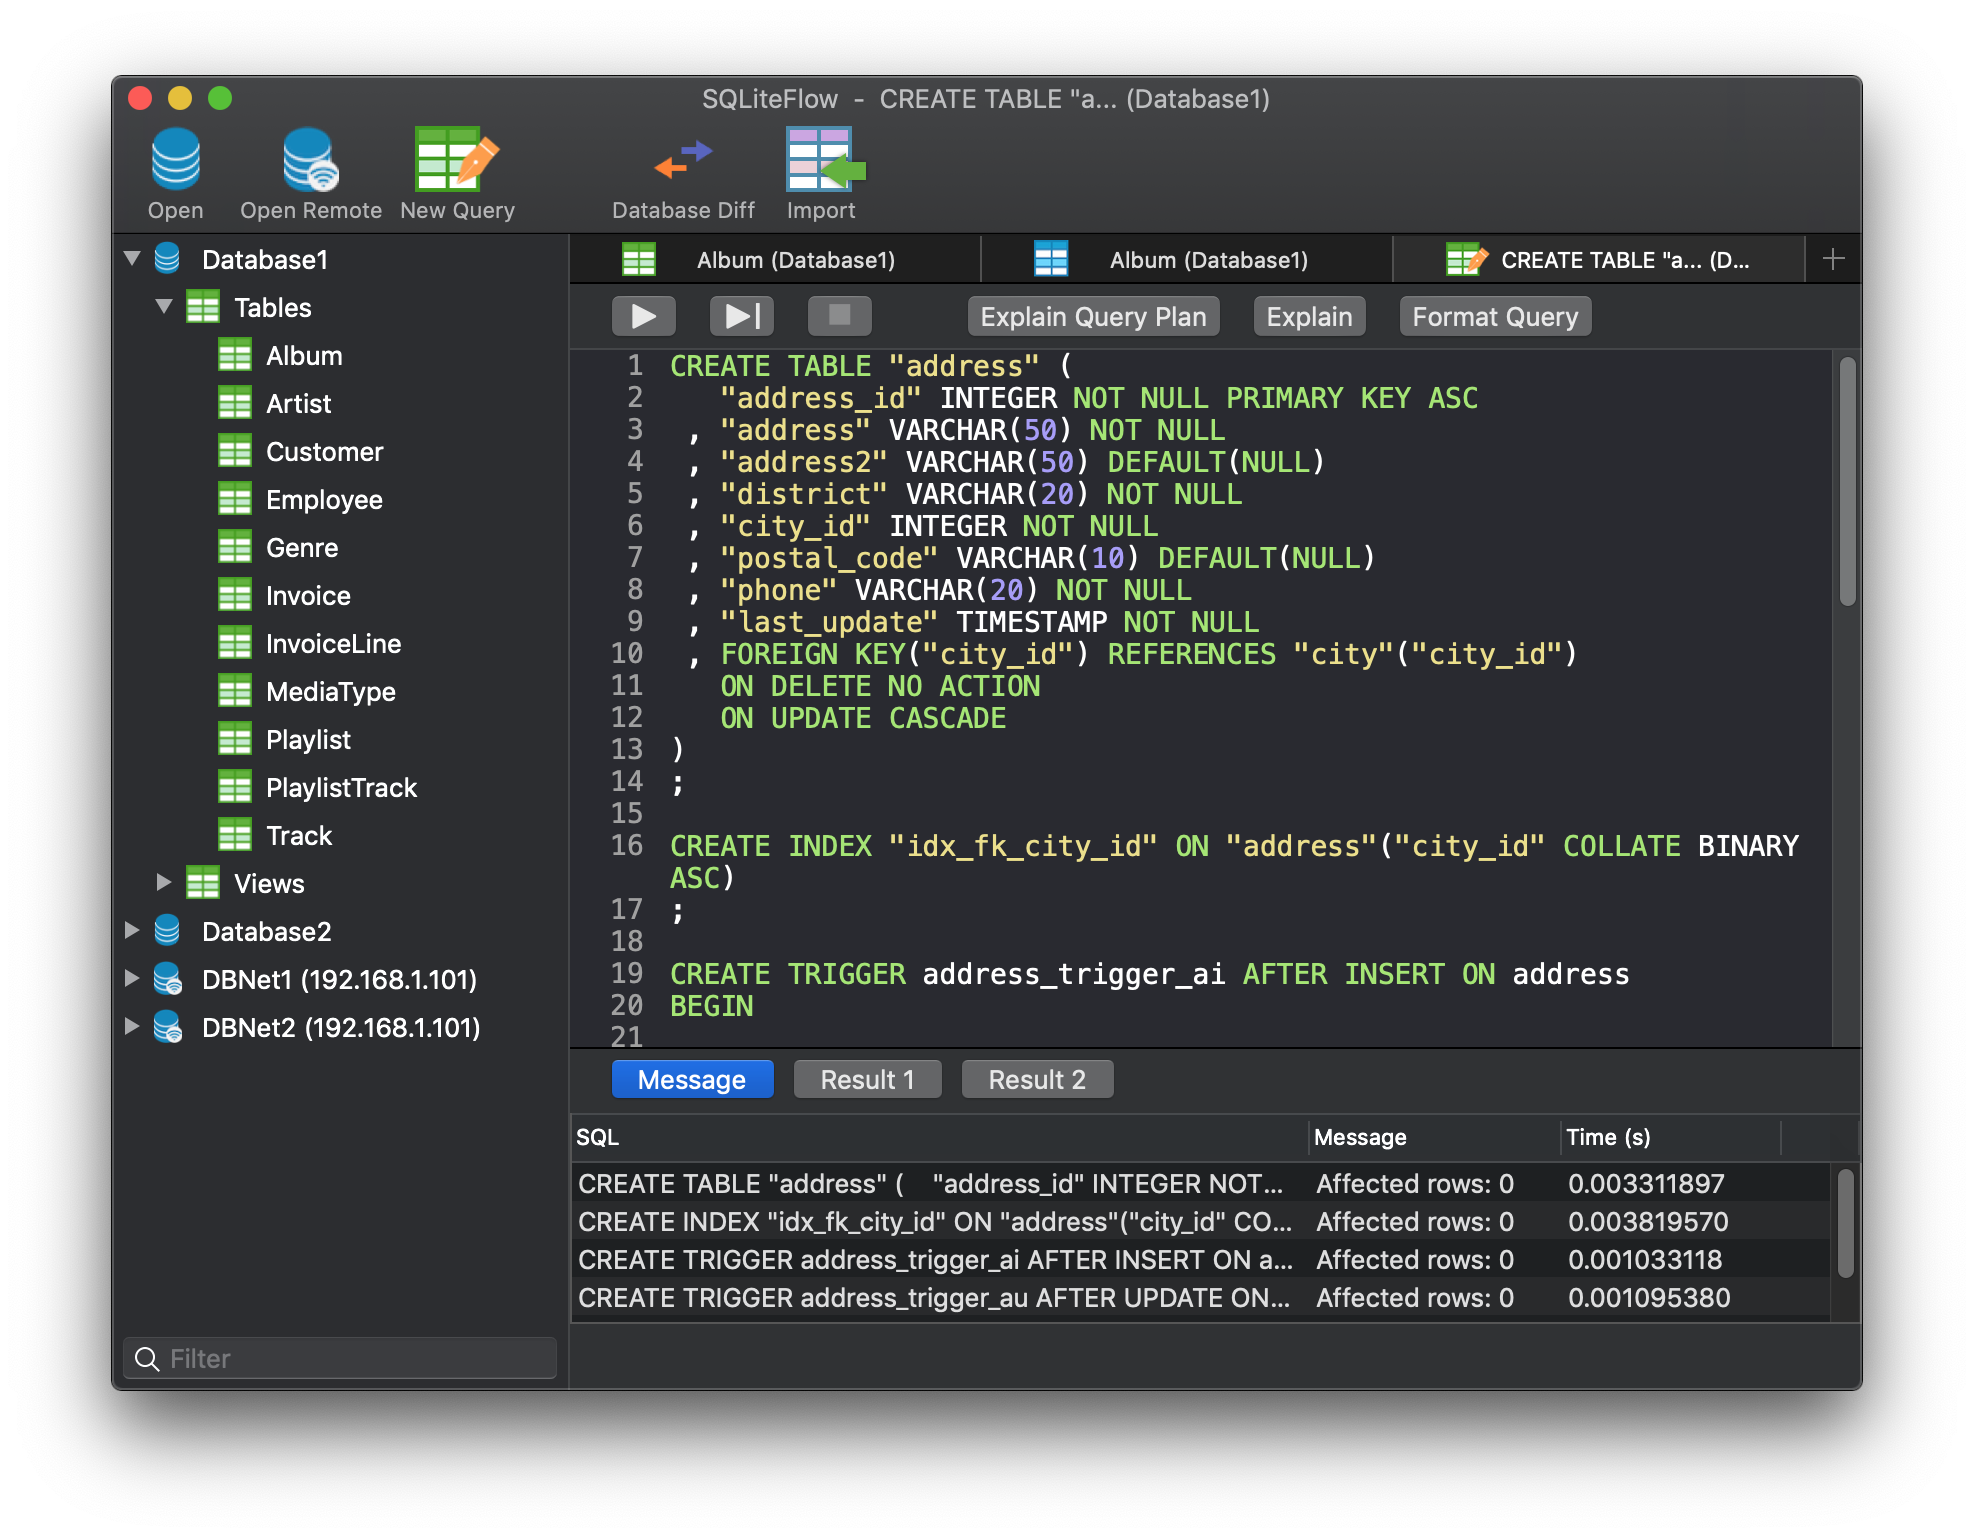Add a new tab with plus icon

[1833, 260]
